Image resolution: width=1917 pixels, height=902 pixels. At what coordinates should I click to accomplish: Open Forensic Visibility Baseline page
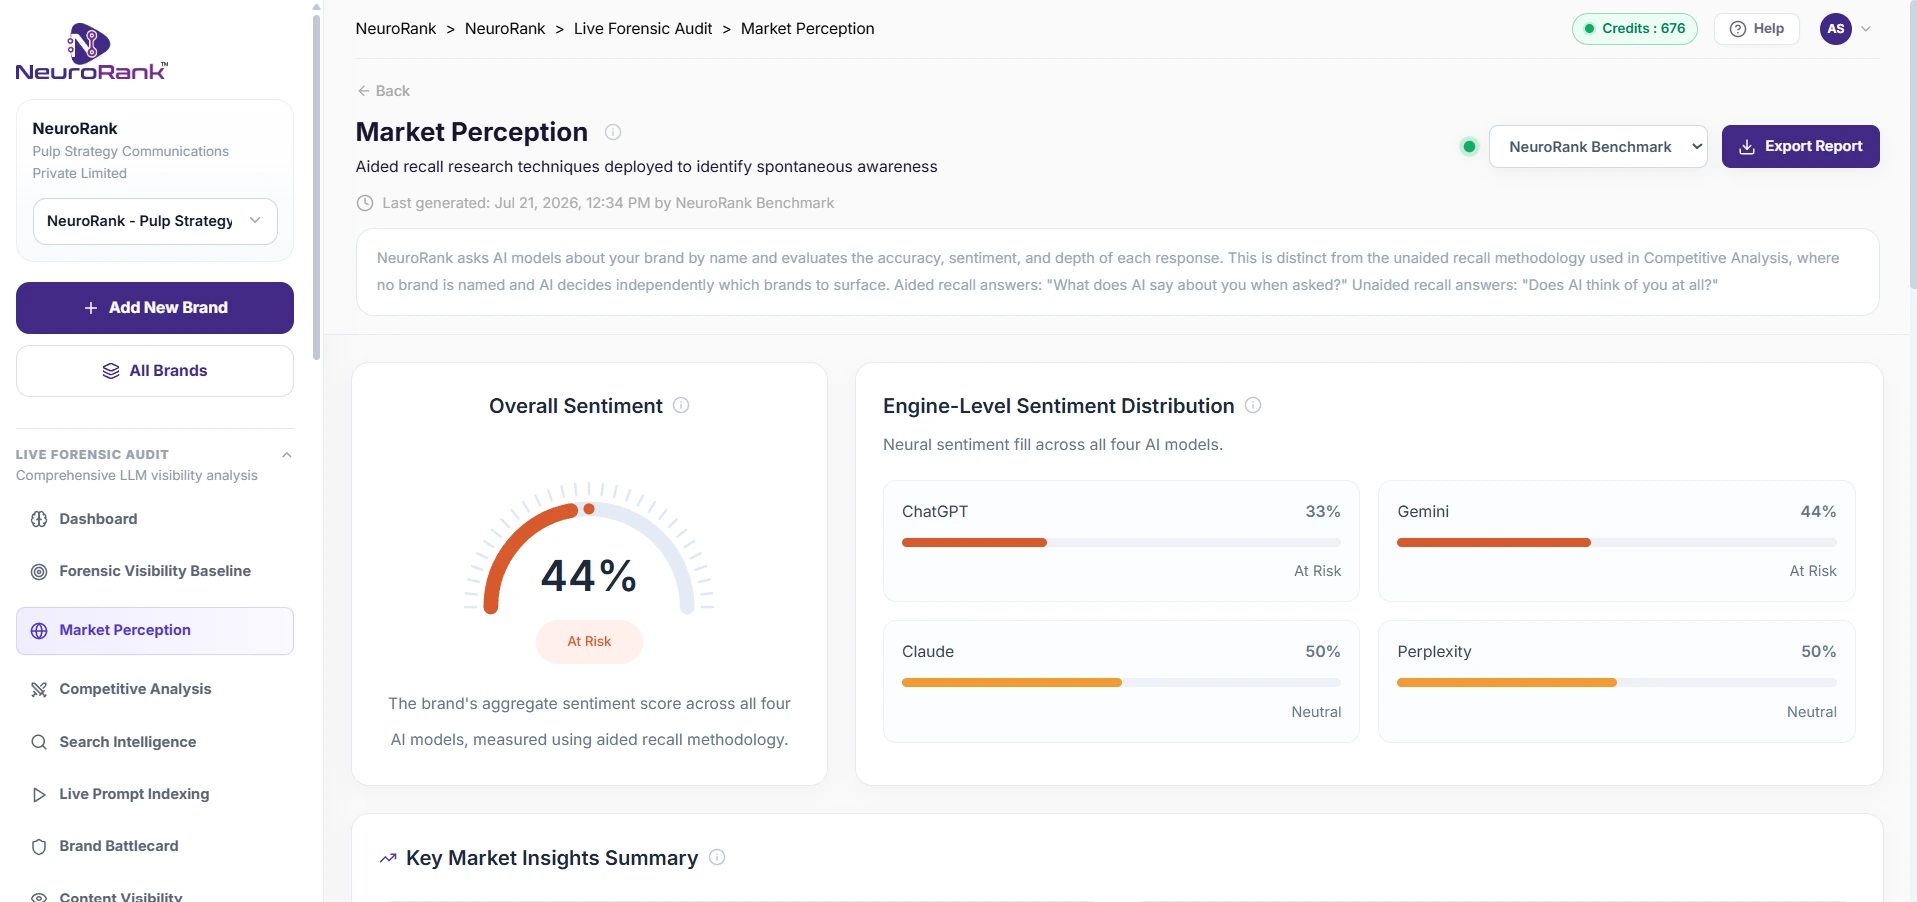point(155,571)
